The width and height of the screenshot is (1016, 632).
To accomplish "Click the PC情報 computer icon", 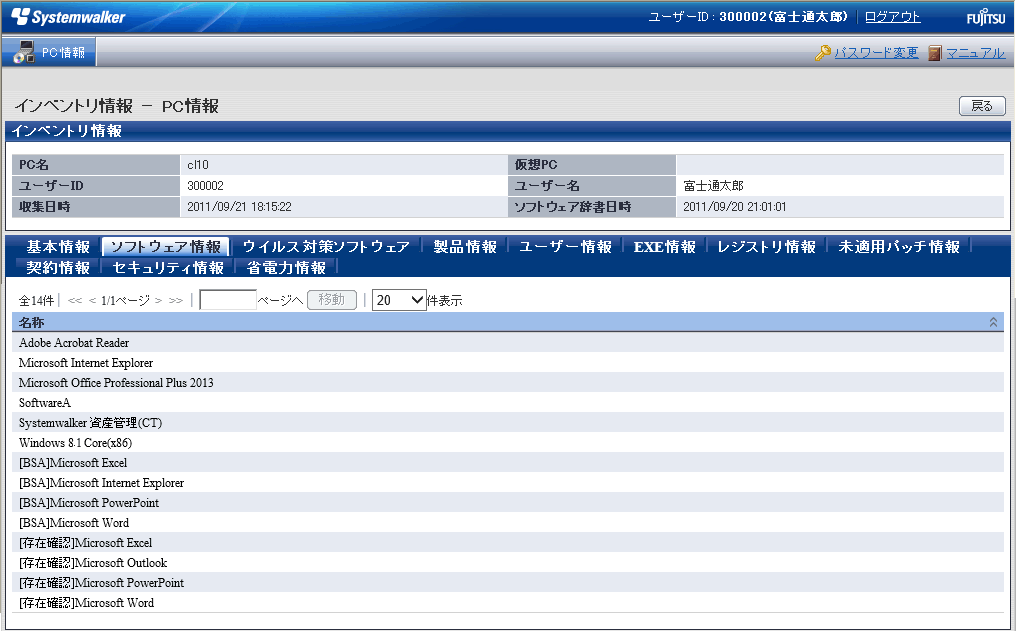I will click(24, 52).
